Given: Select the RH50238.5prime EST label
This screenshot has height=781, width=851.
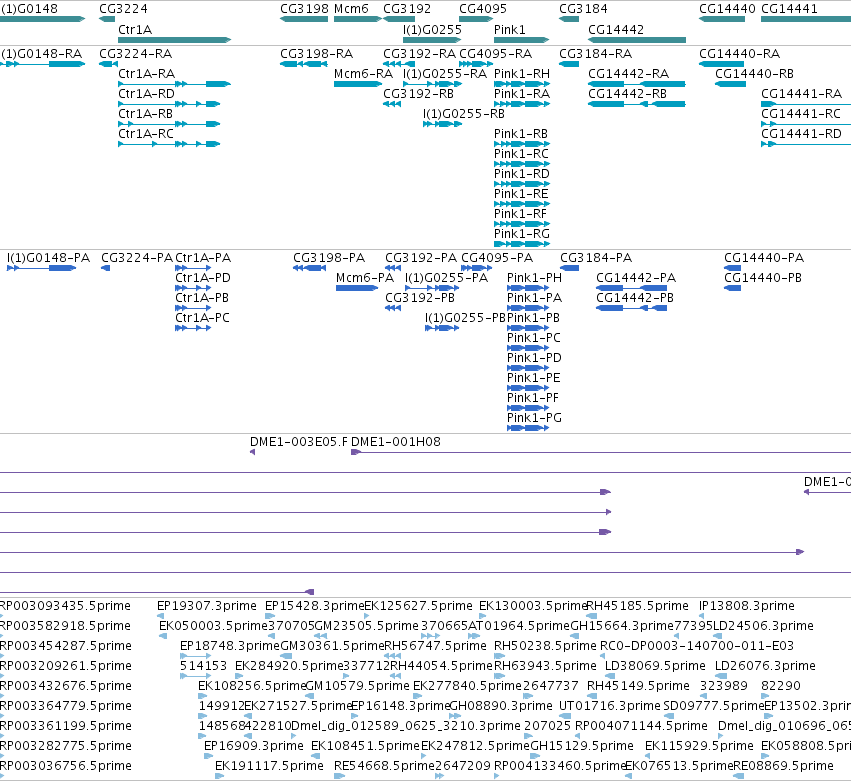Looking at the screenshot, I should click(x=545, y=646).
